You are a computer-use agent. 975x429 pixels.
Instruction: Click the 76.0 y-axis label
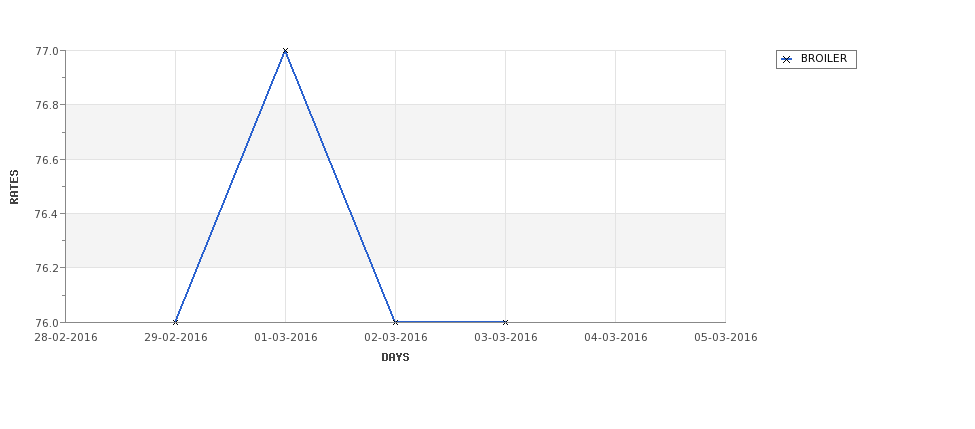point(47,323)
